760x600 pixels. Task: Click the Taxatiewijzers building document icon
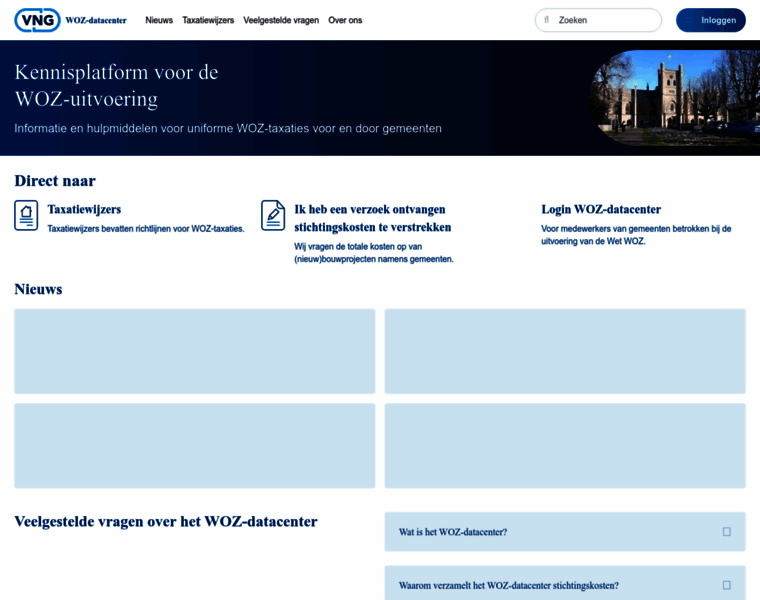(x=26, y=215)
